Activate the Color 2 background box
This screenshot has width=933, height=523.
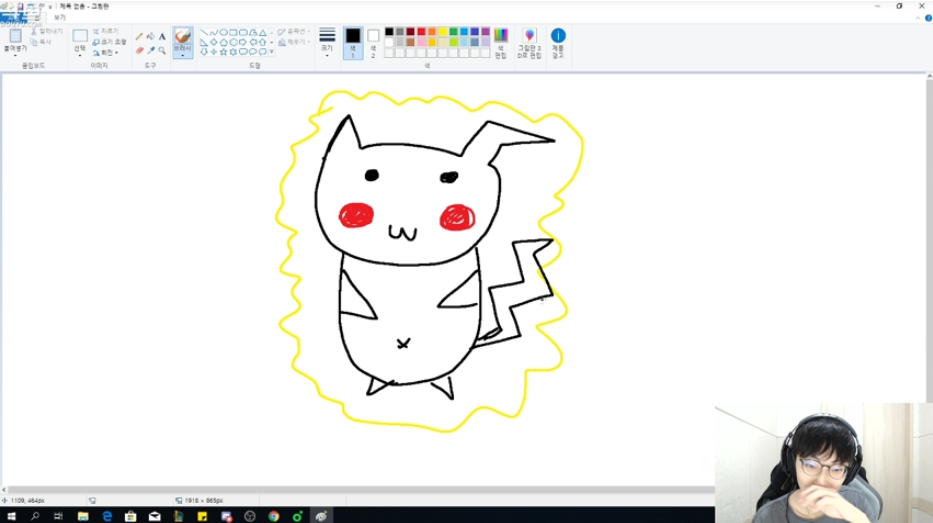[x=373, y=43]
